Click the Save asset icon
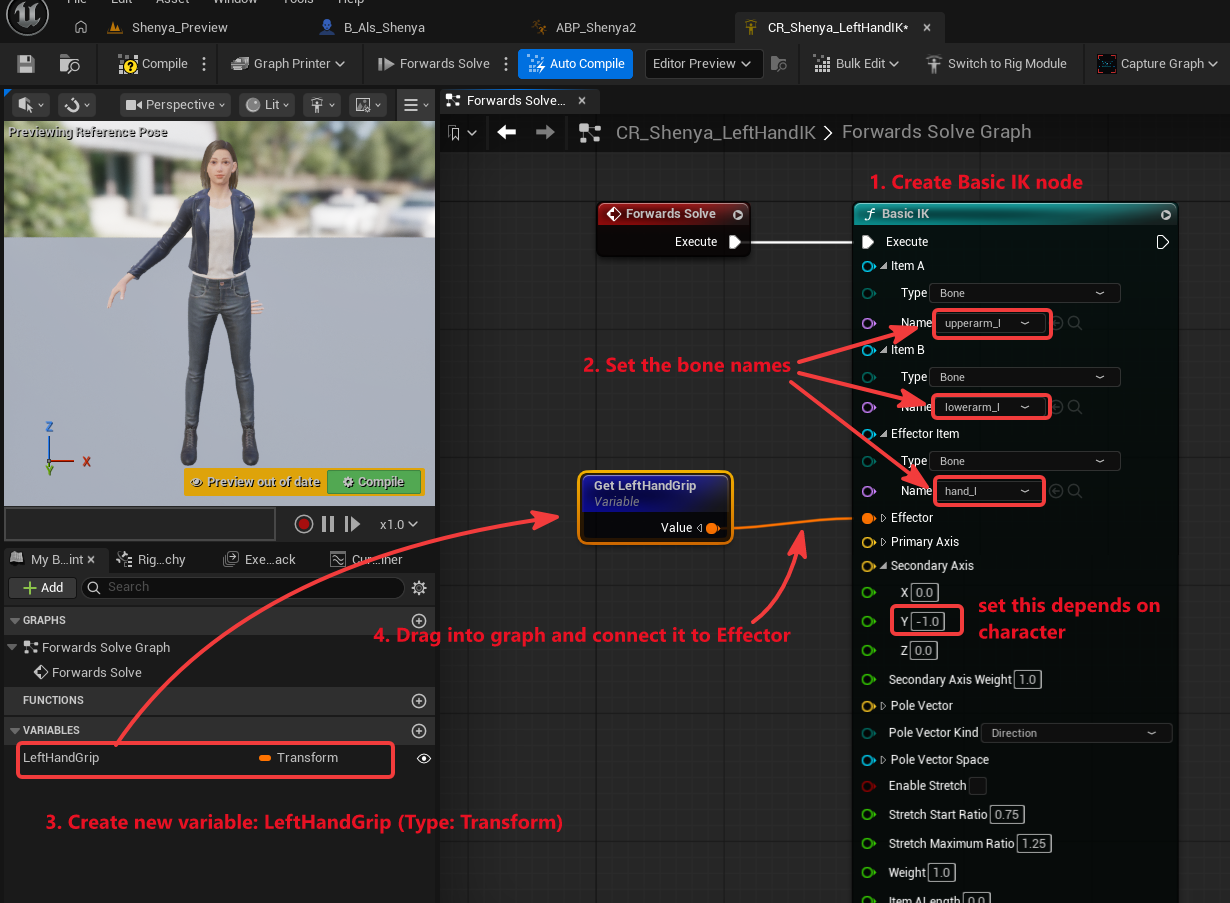 (26, 64)
